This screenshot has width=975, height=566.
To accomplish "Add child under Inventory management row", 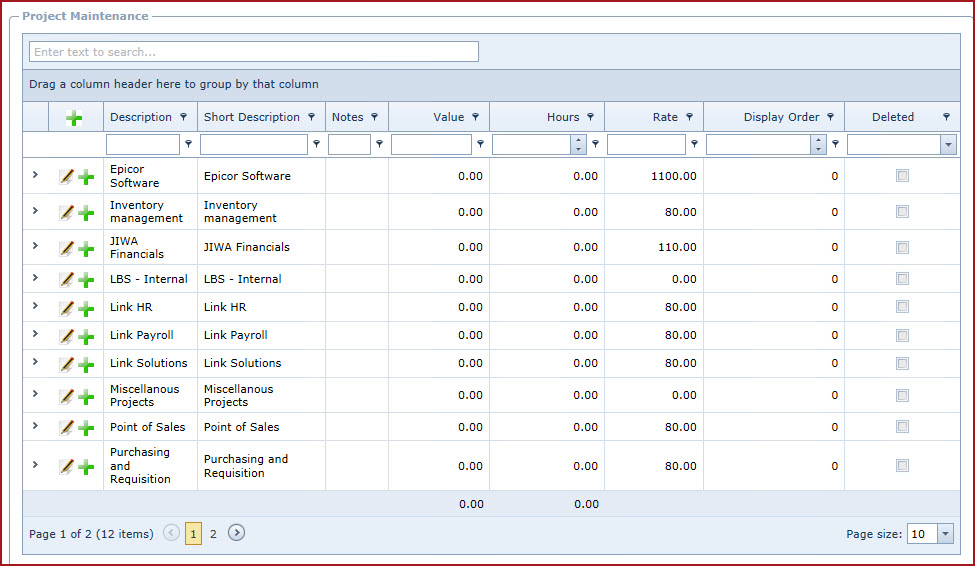I will [86, 213].
